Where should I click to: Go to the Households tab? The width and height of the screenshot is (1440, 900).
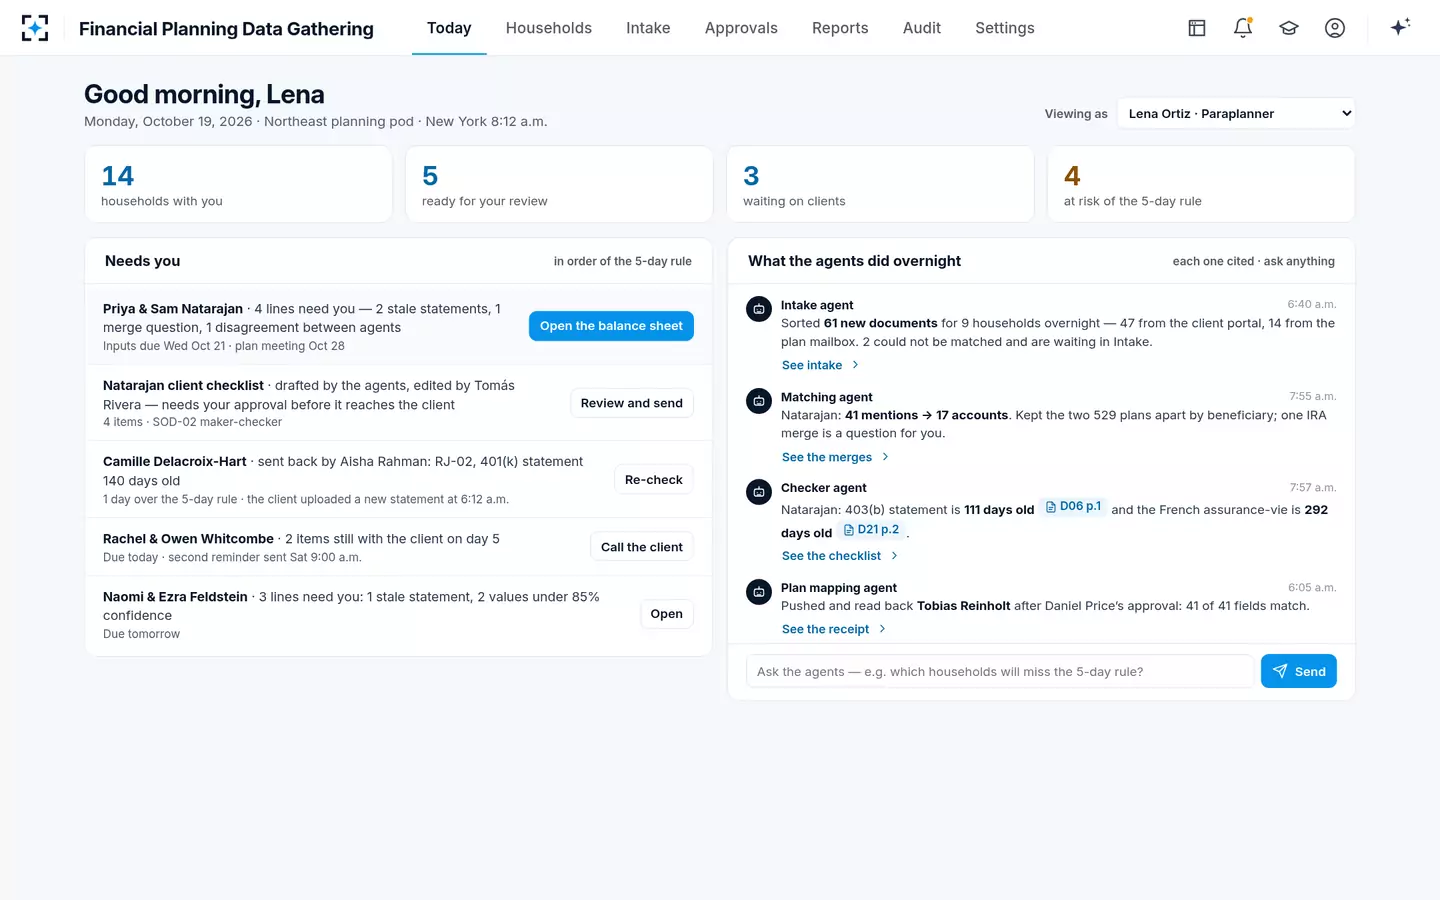pyautogui.click(x=549, y=28)
